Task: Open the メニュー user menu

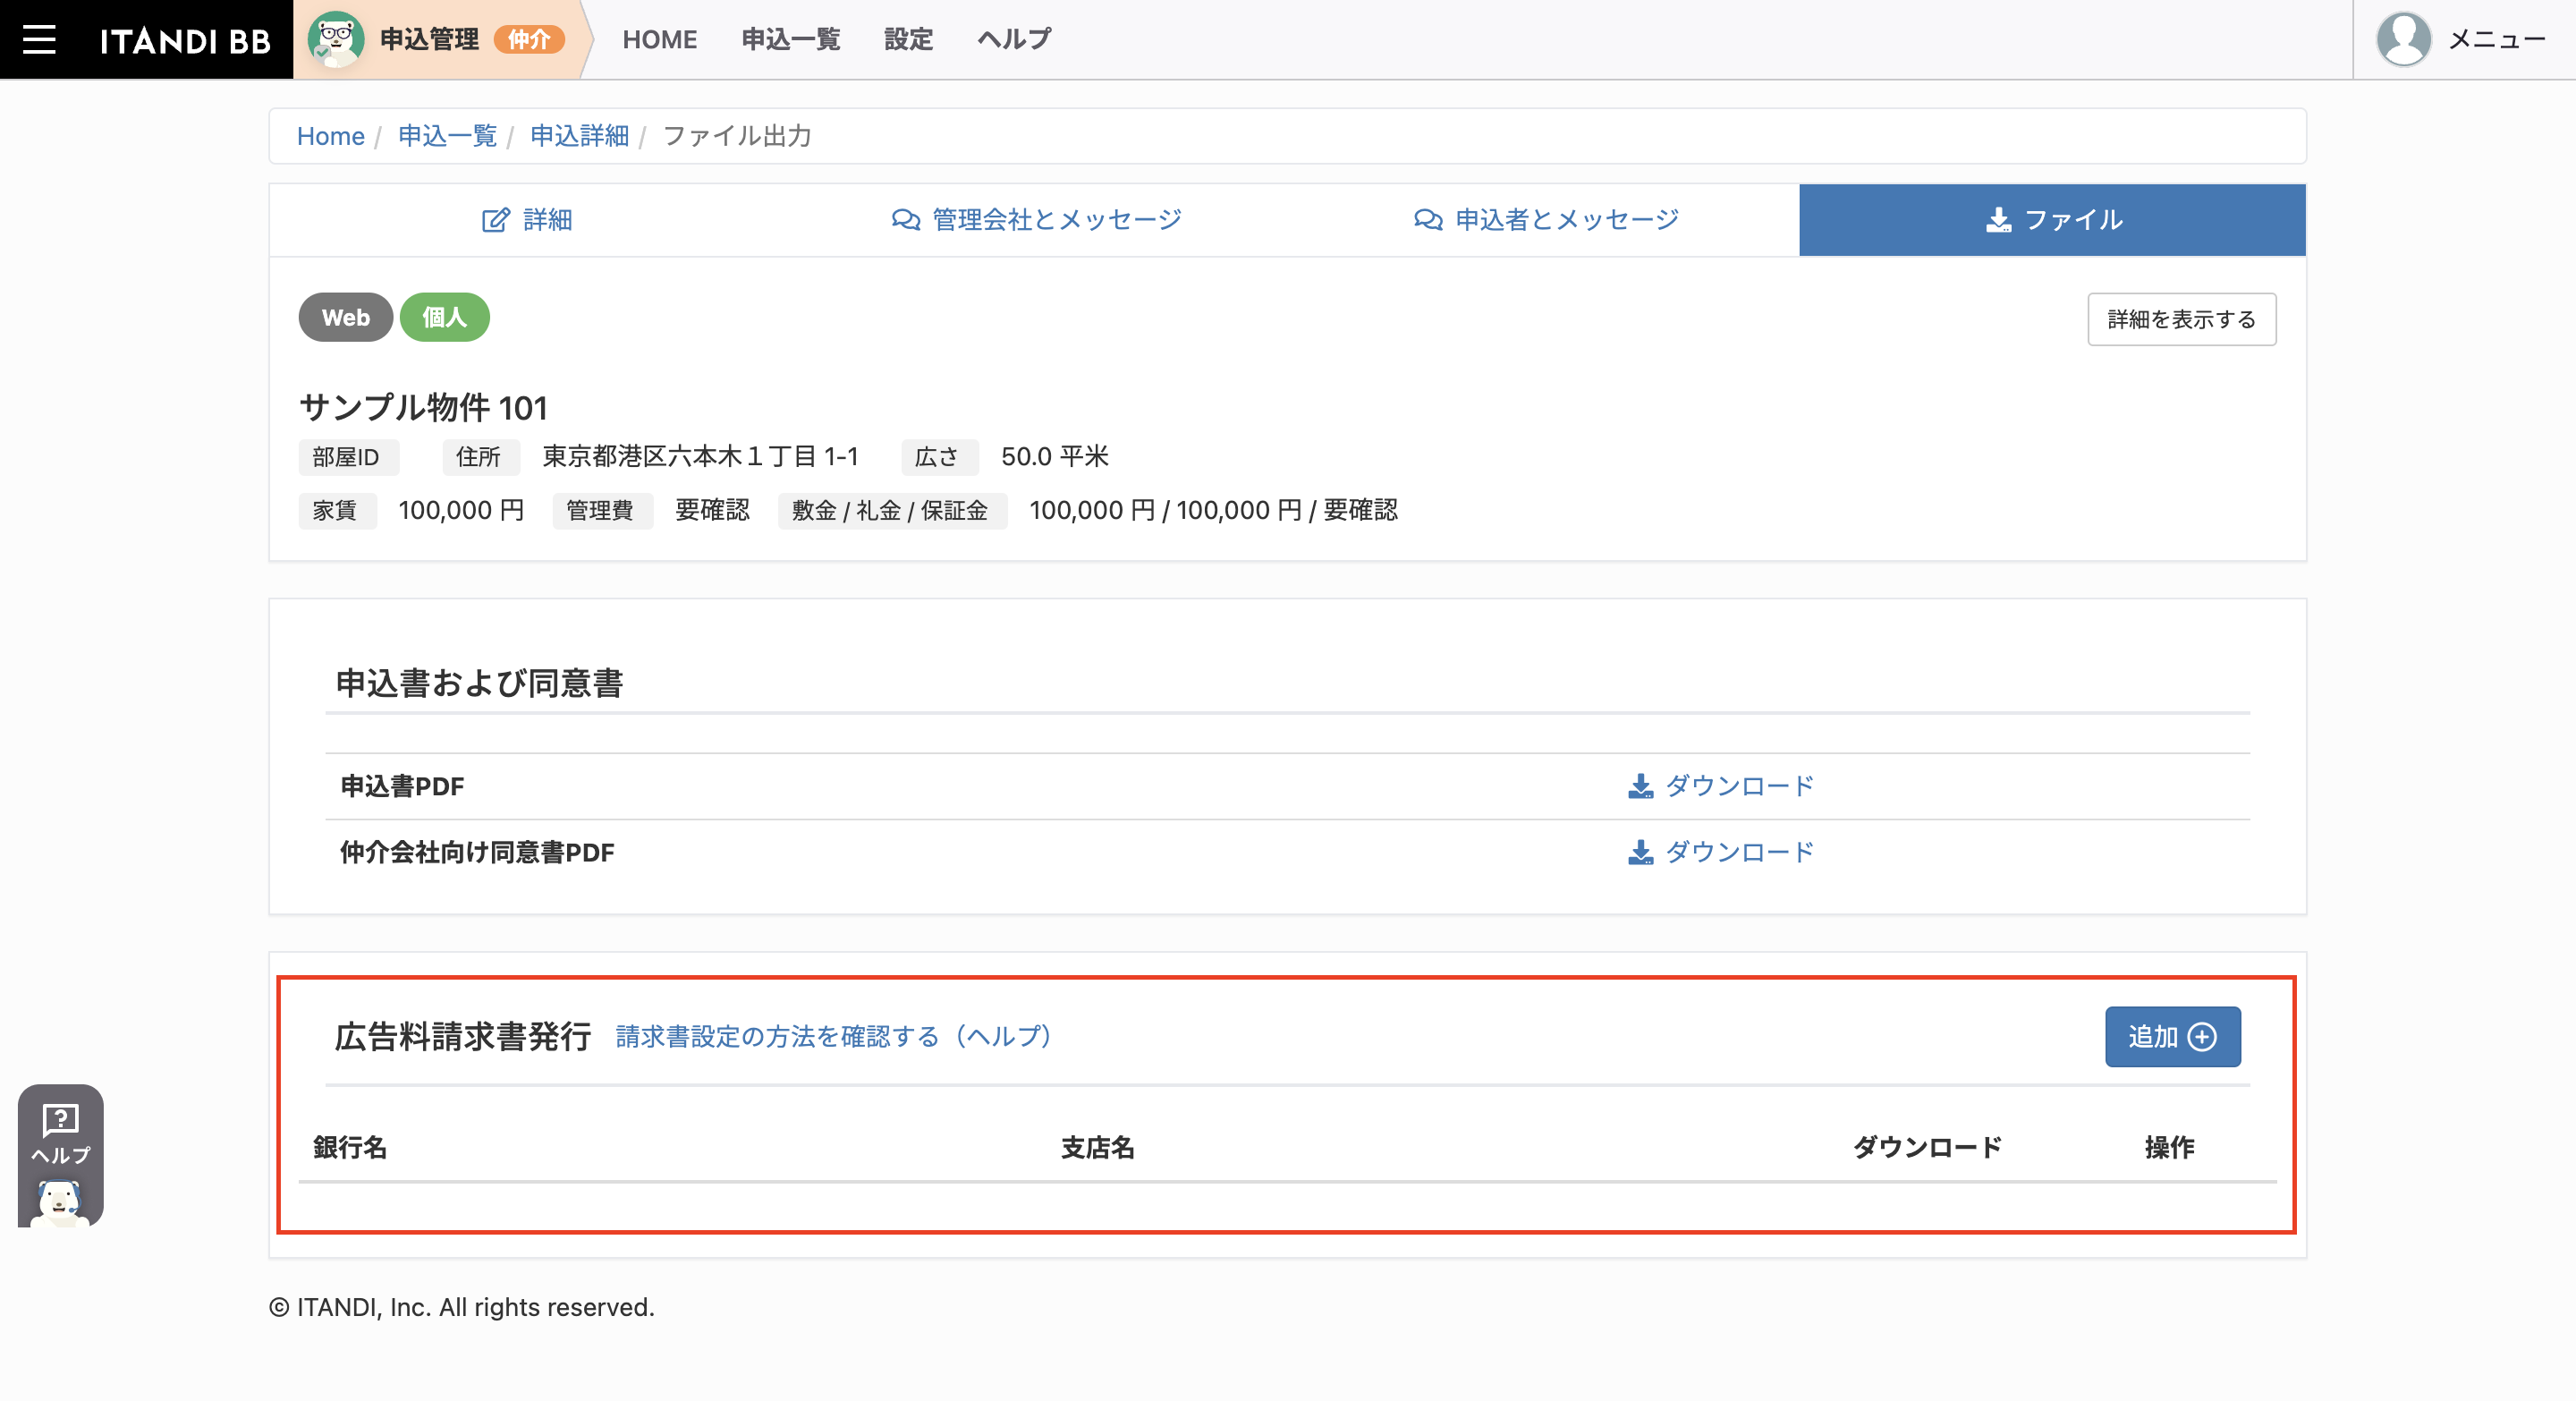Action: [x=2496, y=39]
